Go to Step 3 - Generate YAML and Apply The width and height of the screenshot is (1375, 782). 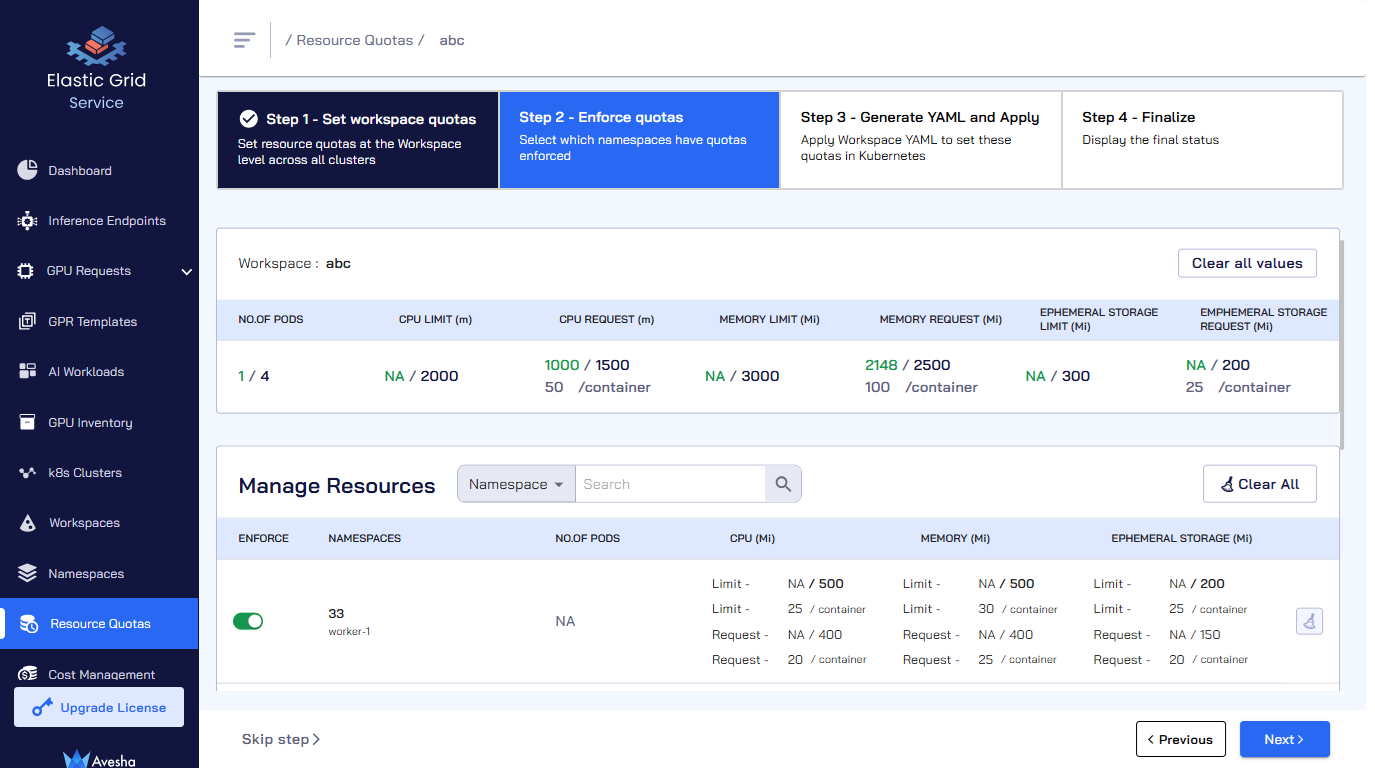coord(920,140)
